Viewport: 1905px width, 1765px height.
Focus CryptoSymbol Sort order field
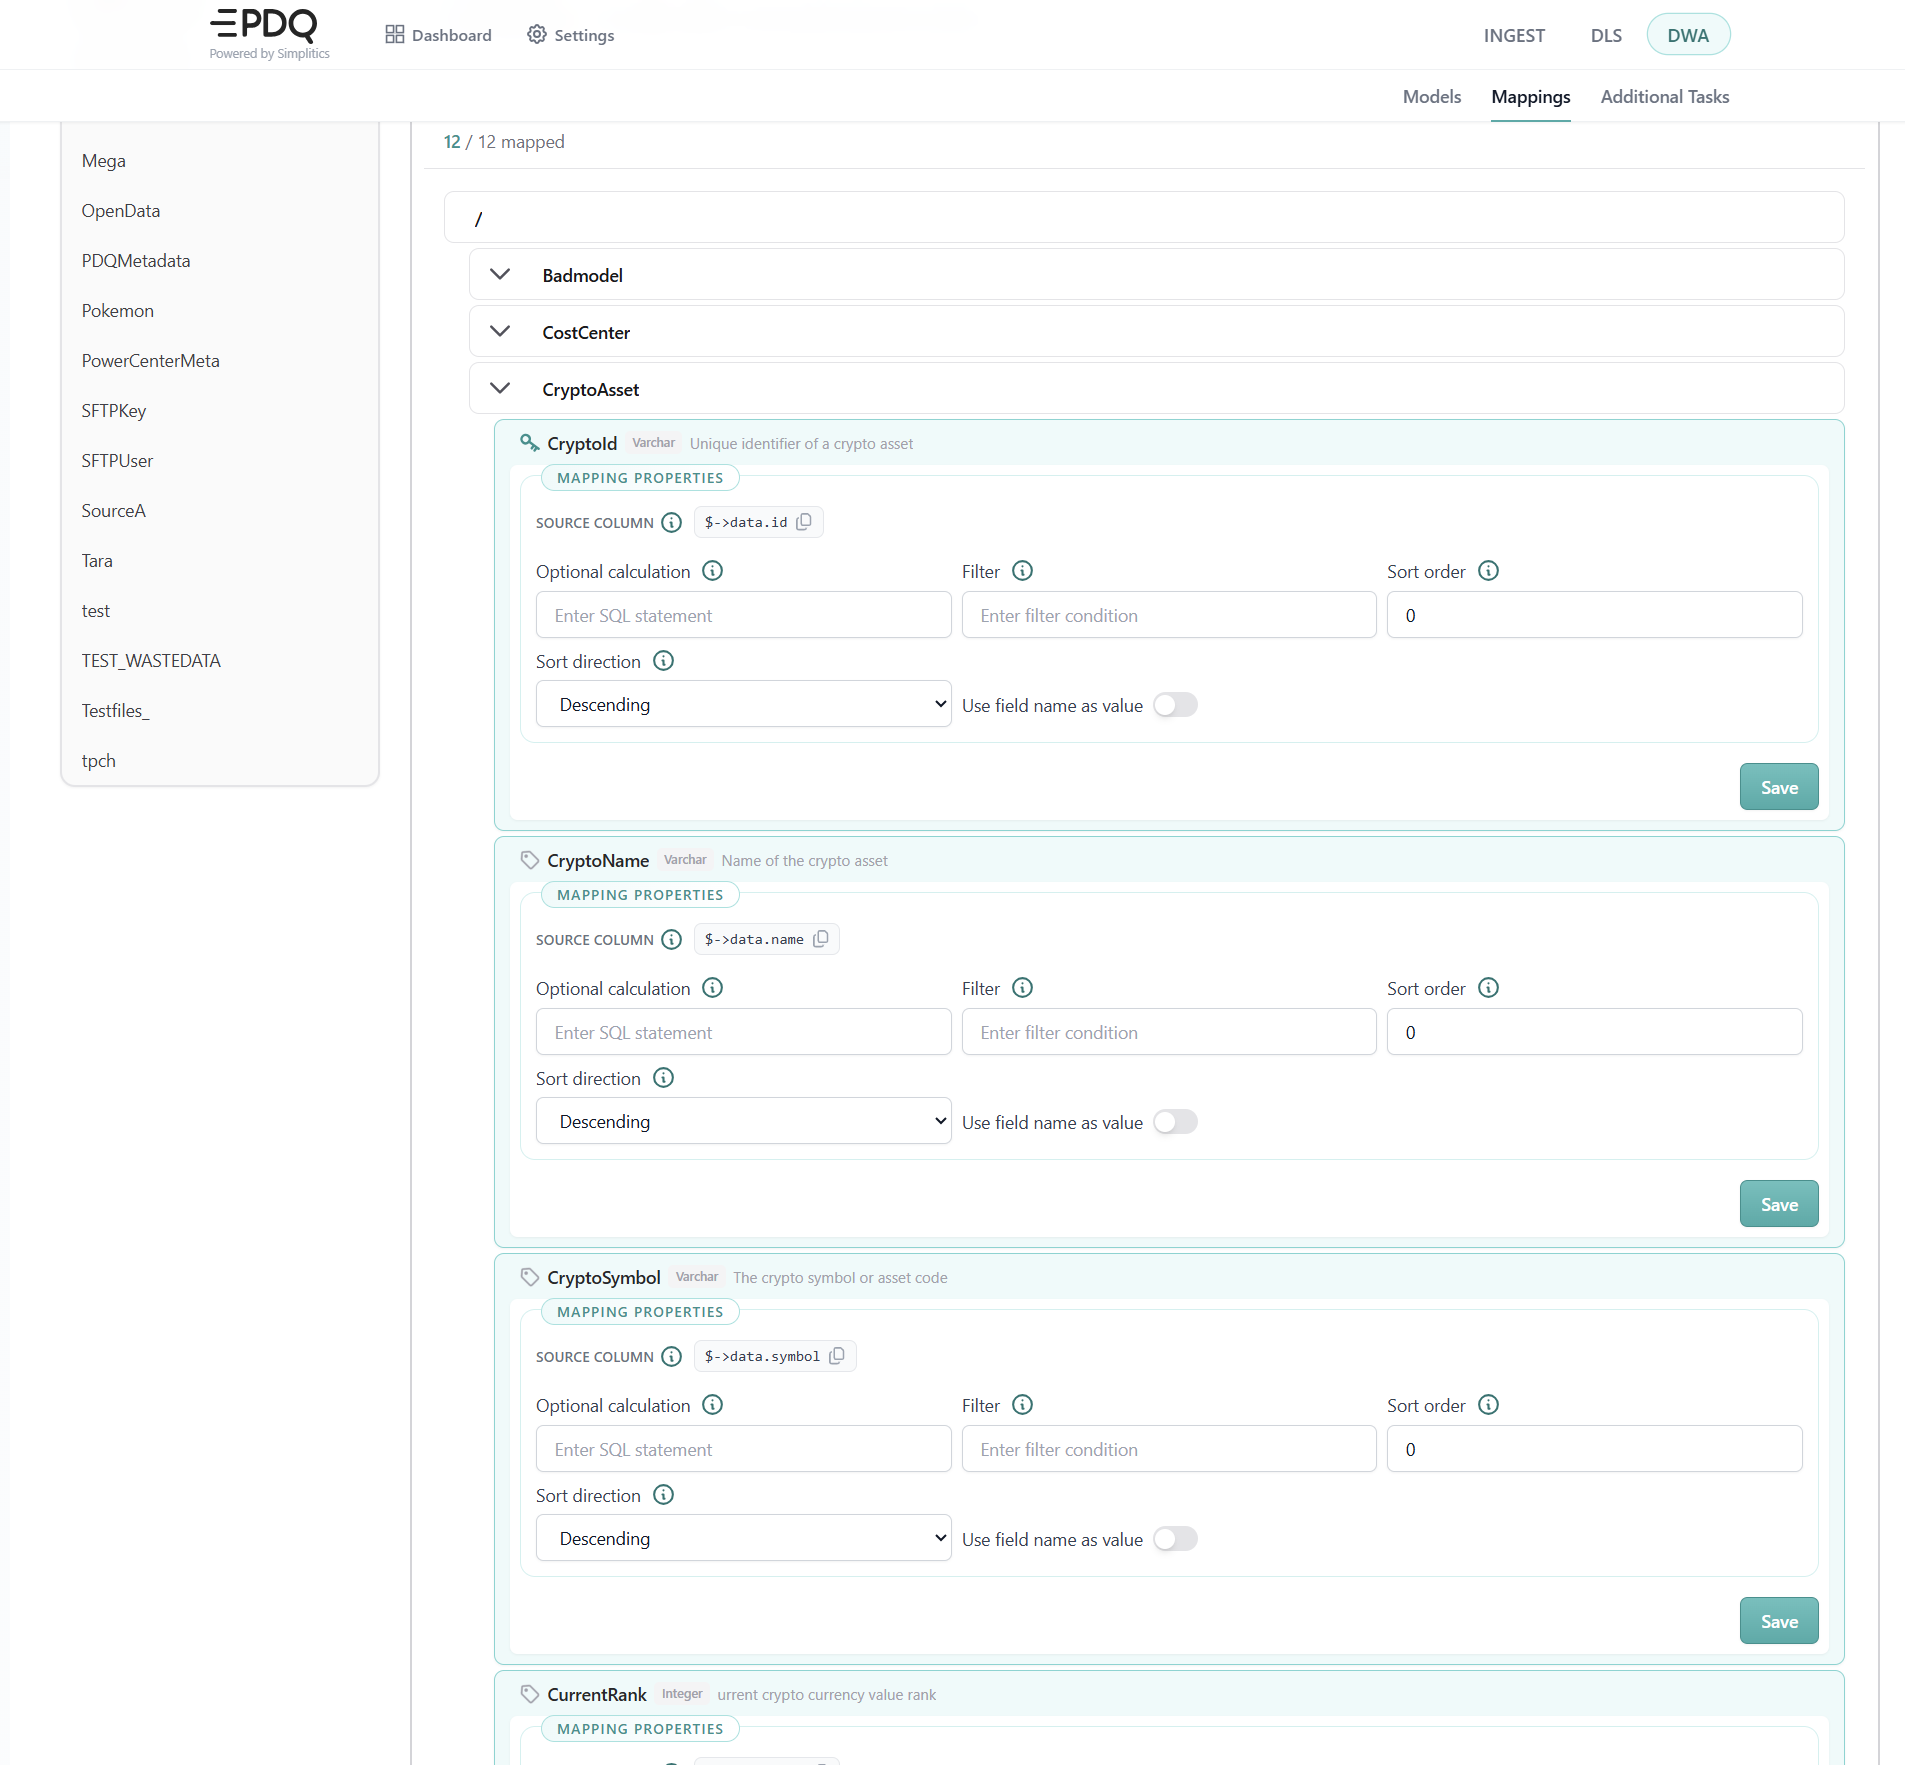[1594, 1449]
